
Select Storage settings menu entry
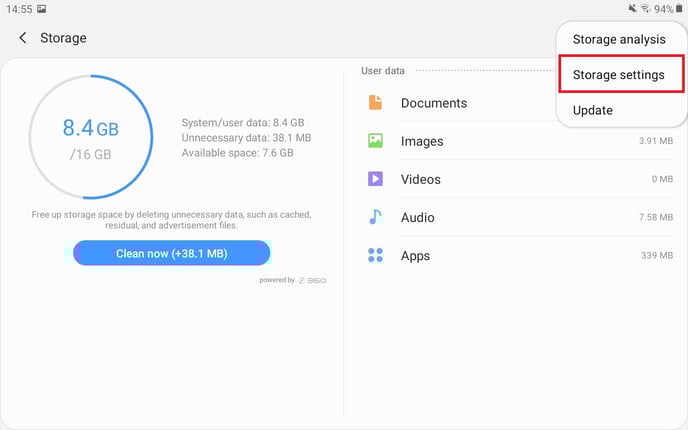(621, 74)
